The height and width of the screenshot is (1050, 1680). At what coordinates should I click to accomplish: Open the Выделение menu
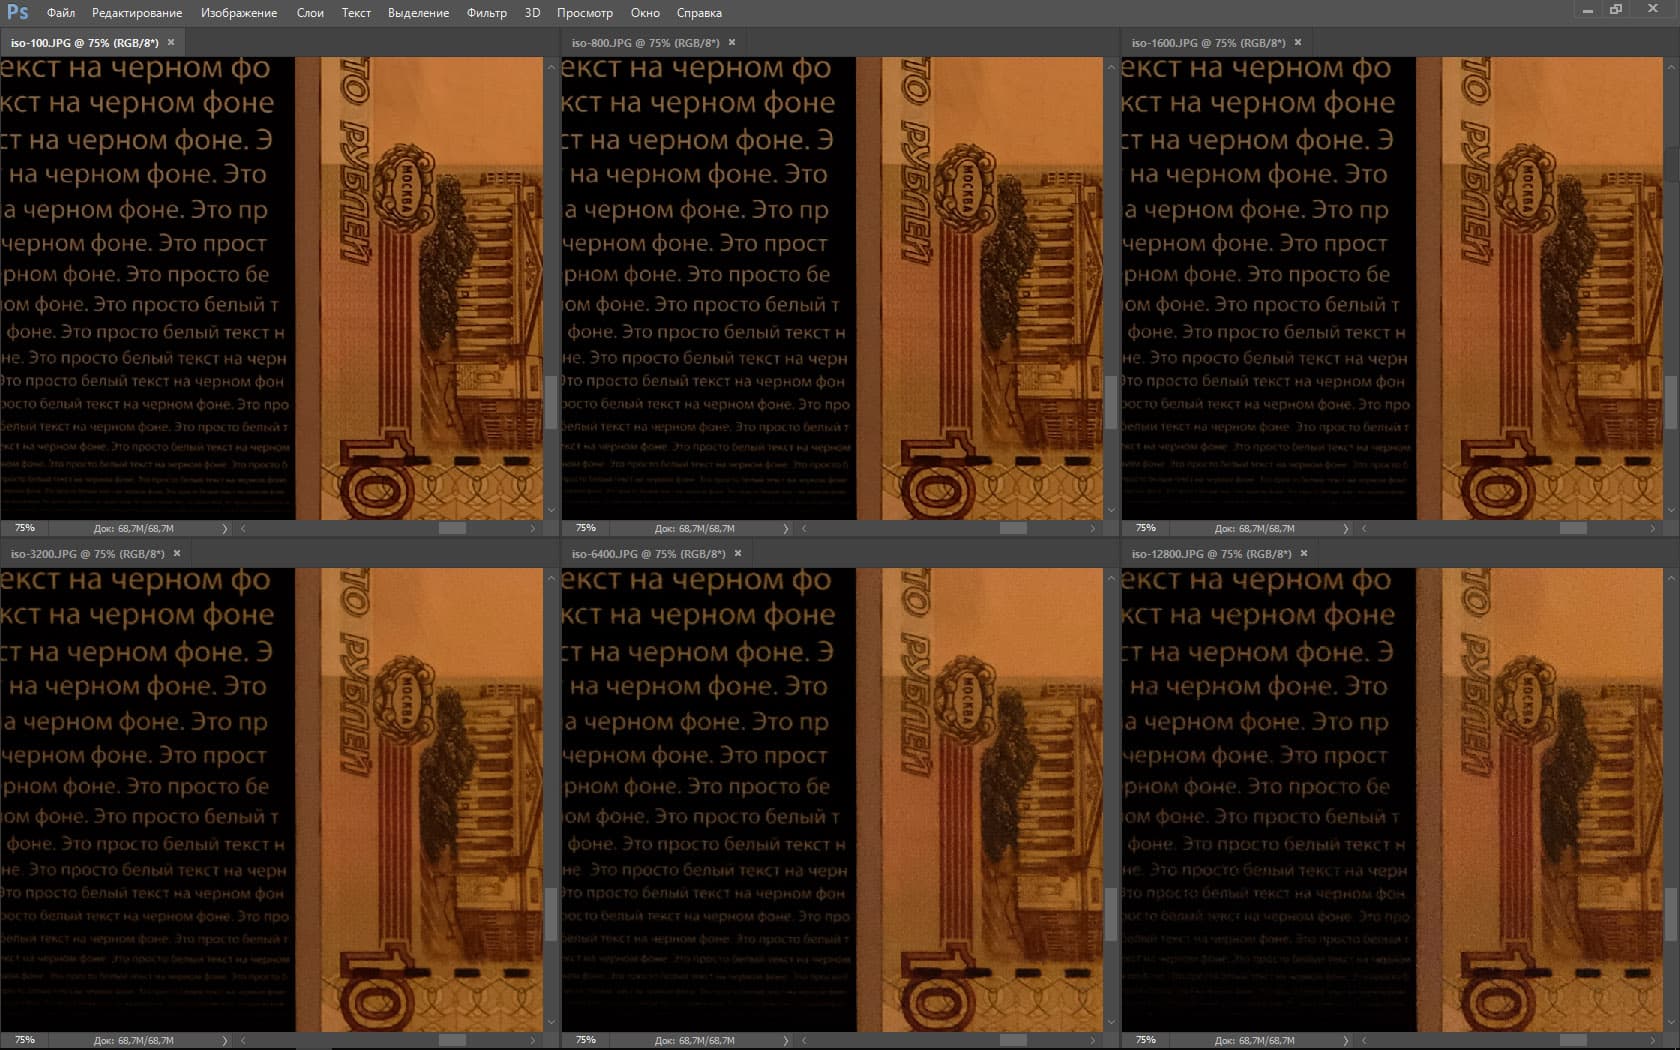click(x=418, y=13)
